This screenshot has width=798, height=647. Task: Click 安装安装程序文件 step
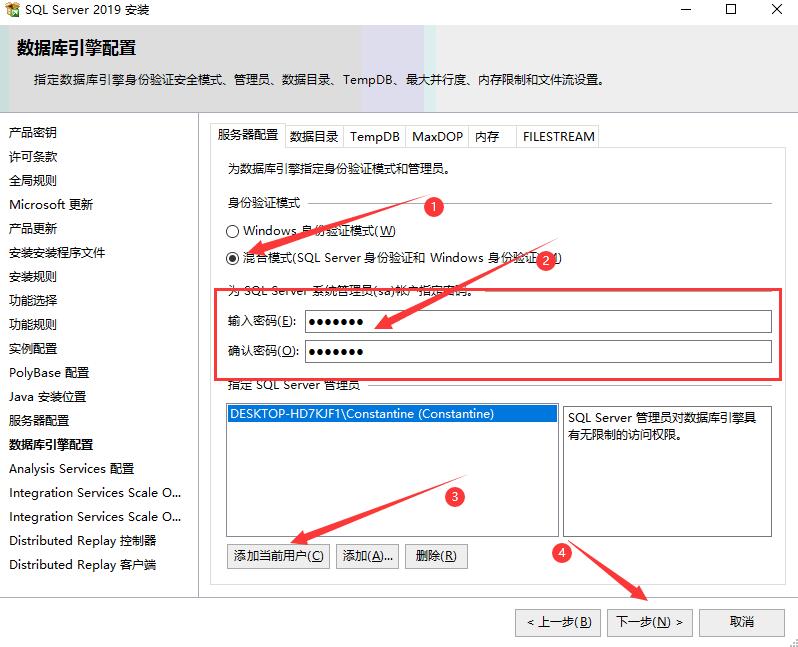[57, 252]
